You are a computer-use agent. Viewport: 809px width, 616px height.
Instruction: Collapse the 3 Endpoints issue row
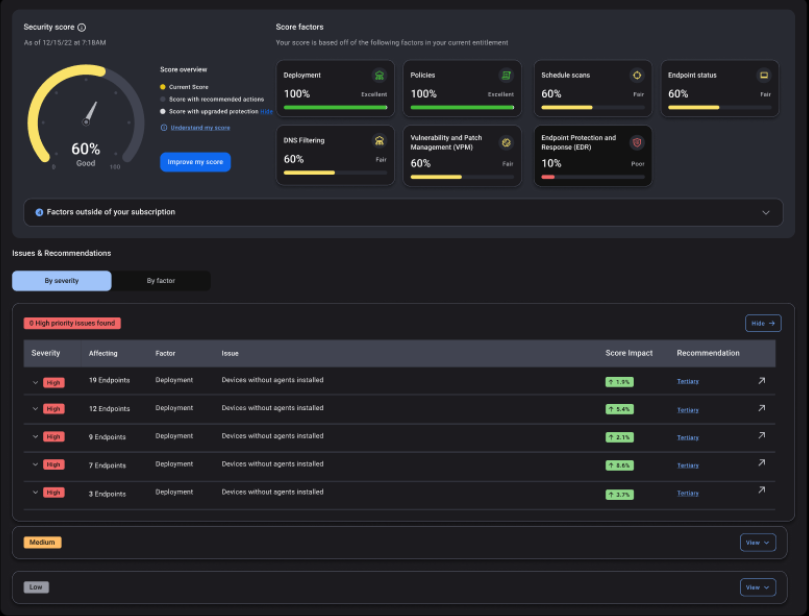coord(35,492)
